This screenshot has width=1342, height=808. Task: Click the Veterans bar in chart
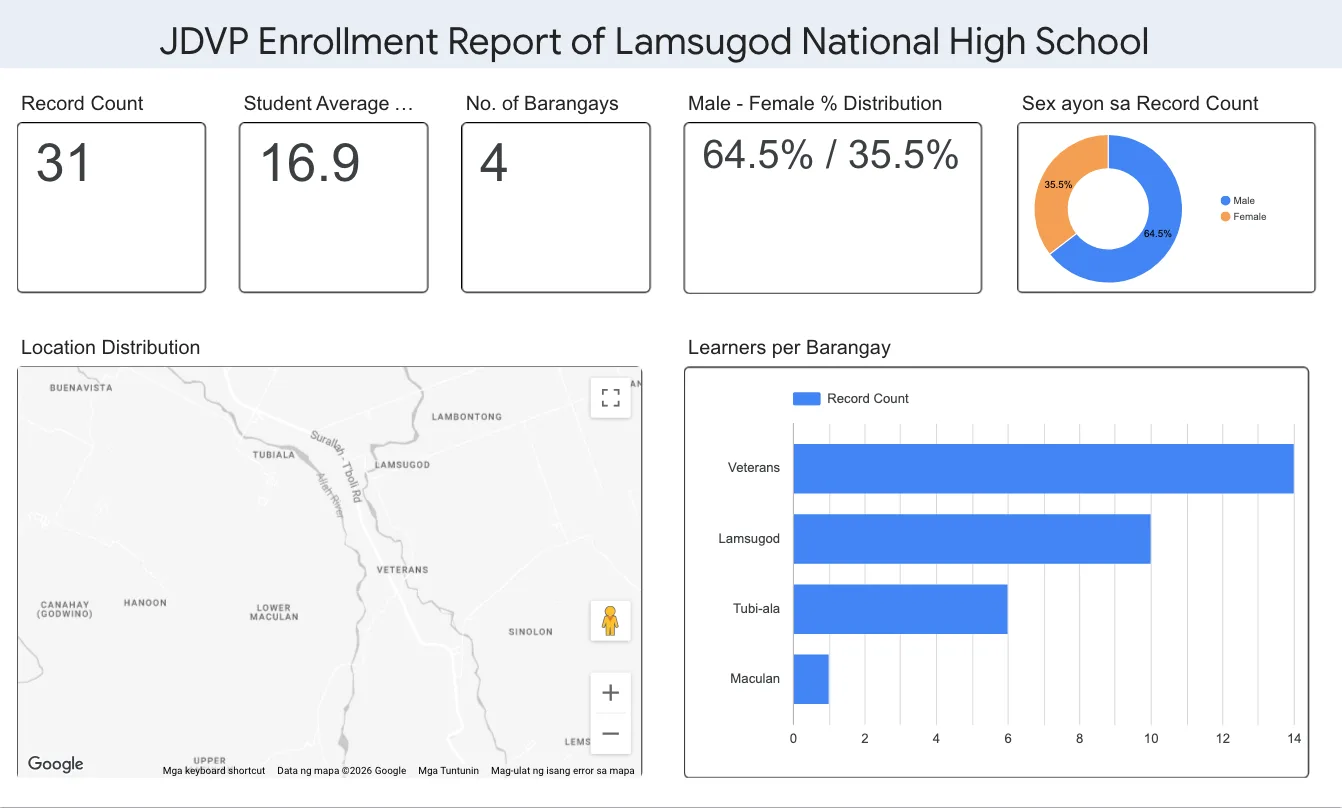point(1043,468)
